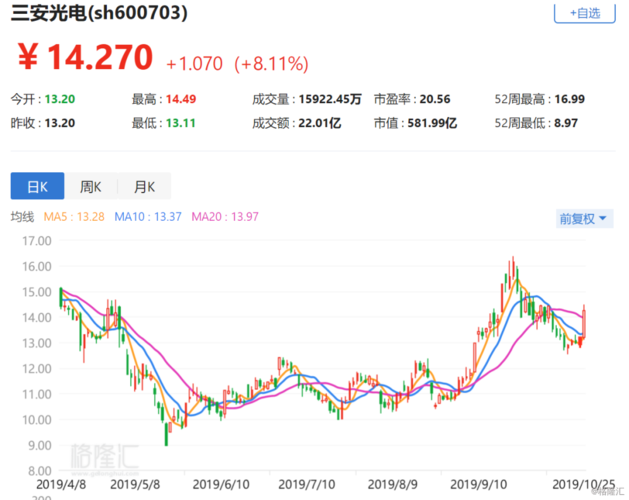Viewport: 629px width, 500px height.
Task: Click the 均线 label
Action: pos(22,217)
